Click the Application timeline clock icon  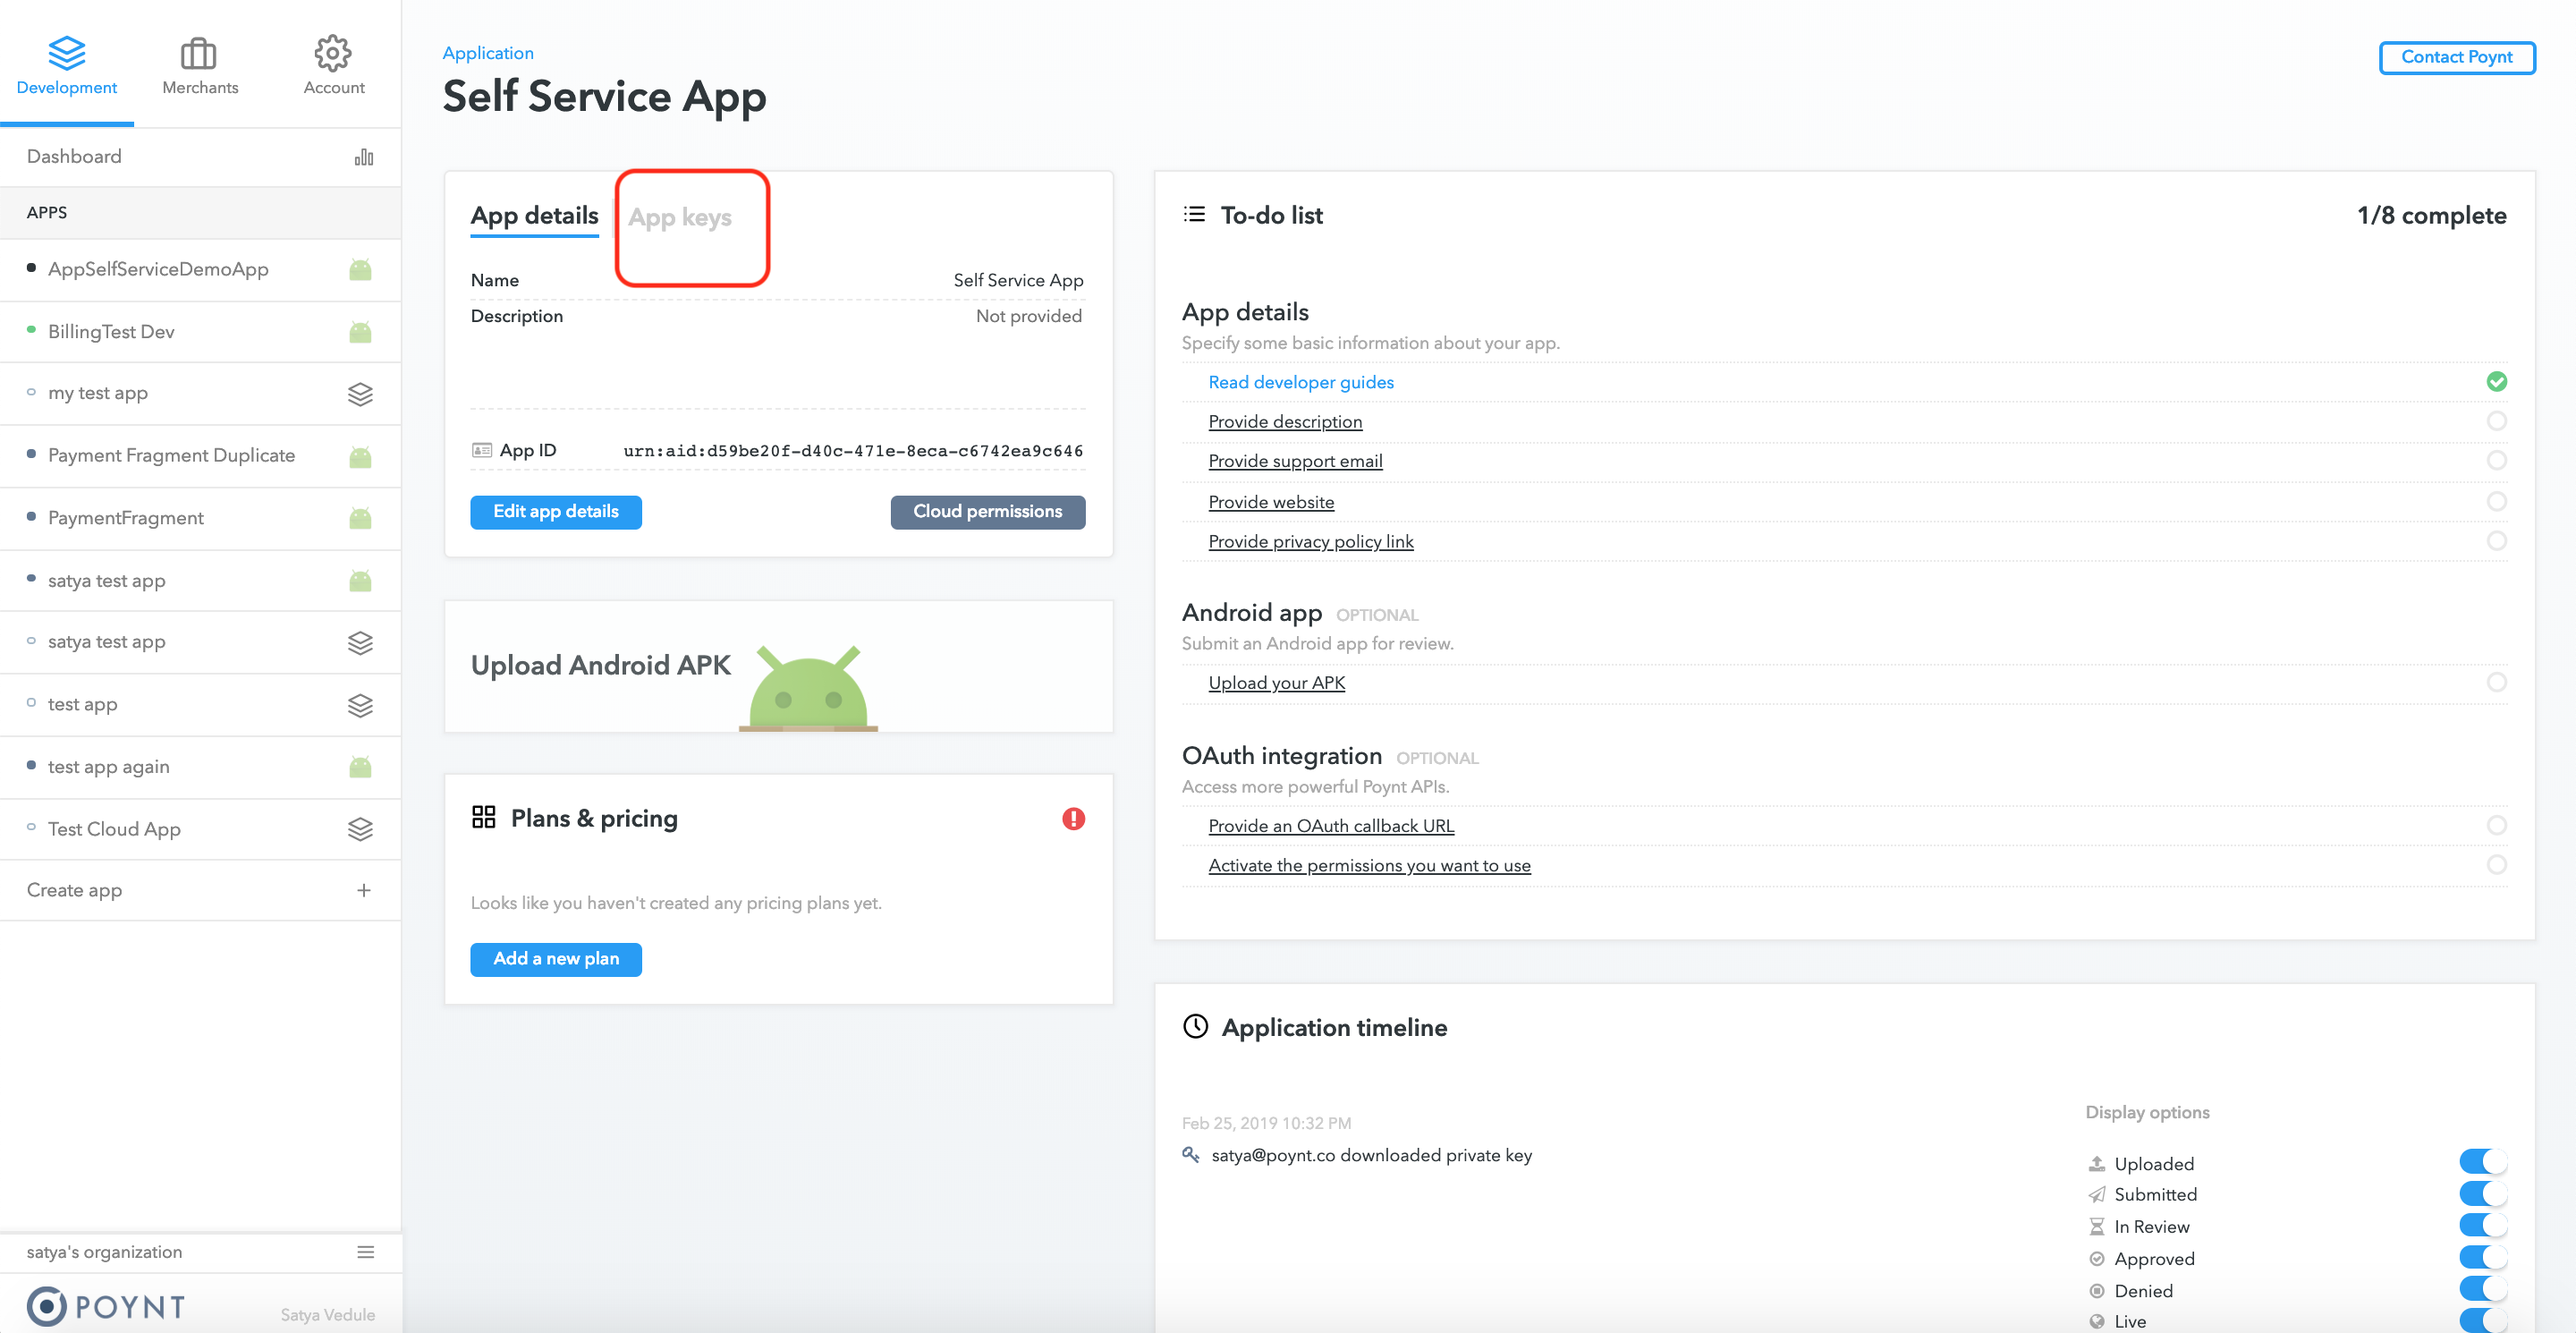pos(1196,1026)
